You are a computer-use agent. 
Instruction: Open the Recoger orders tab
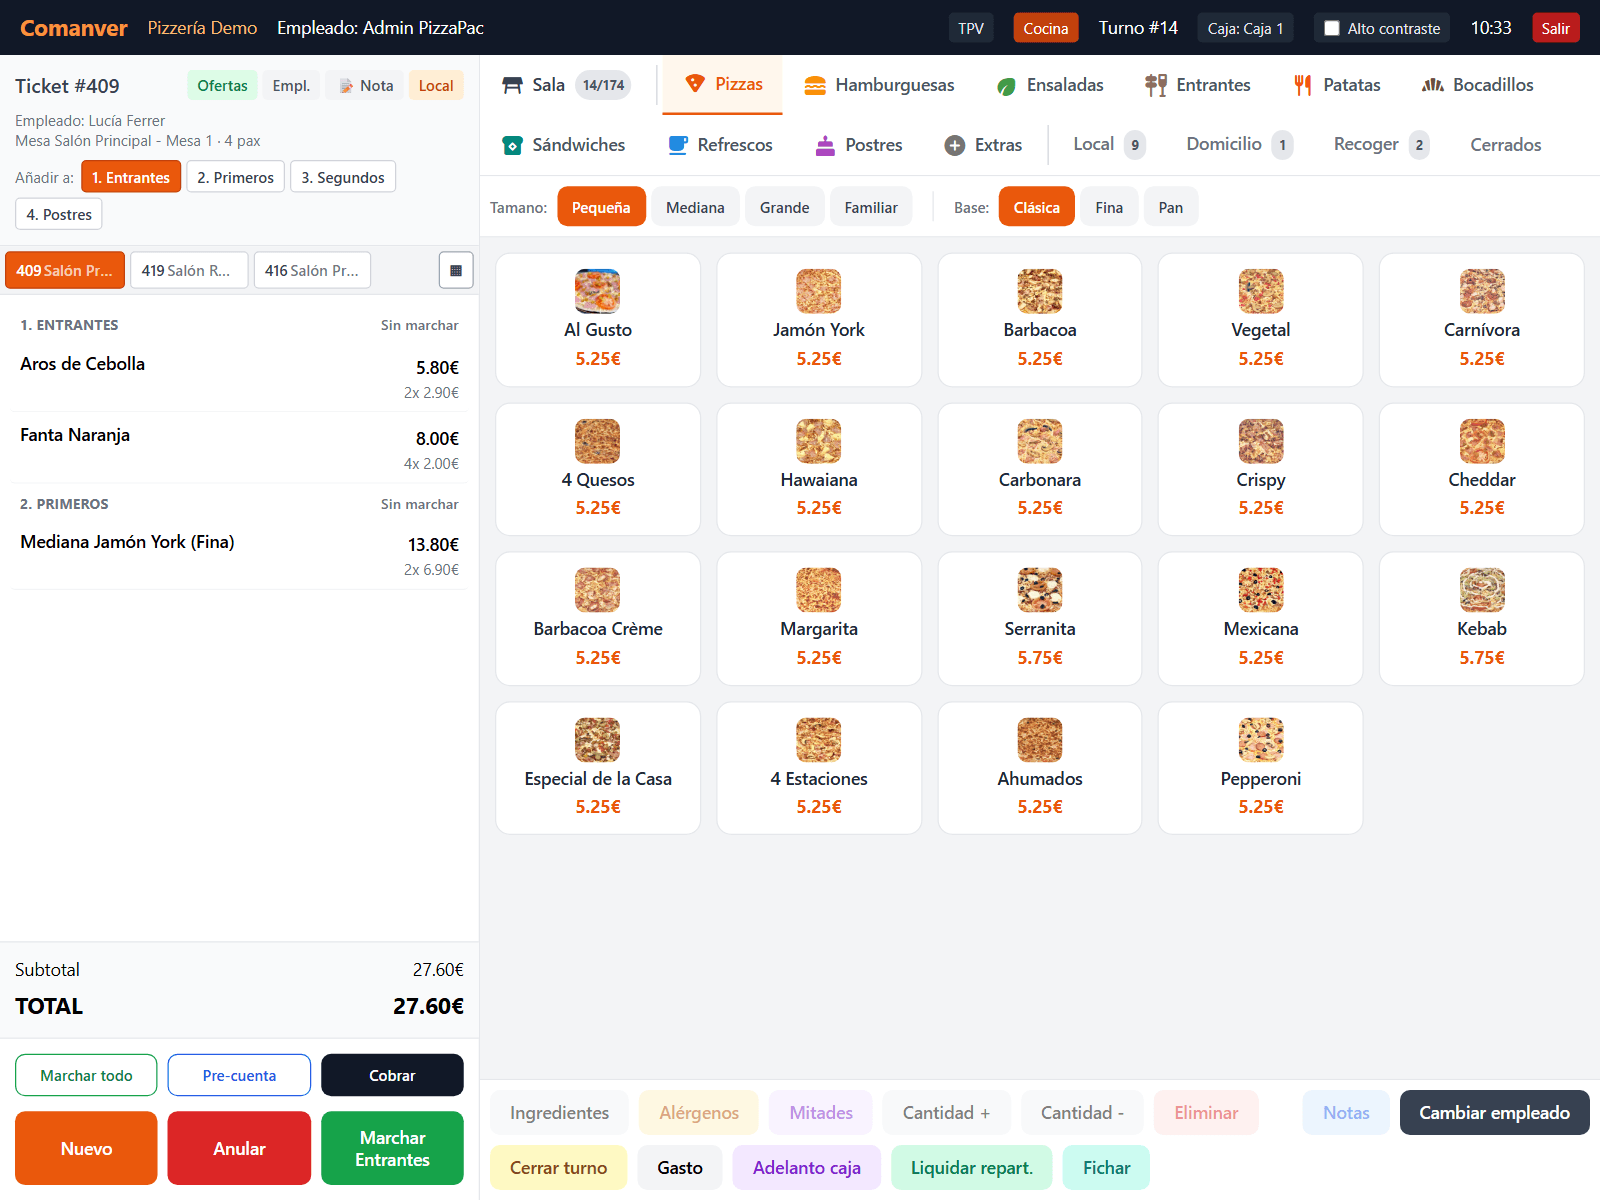click(1381, 144)
